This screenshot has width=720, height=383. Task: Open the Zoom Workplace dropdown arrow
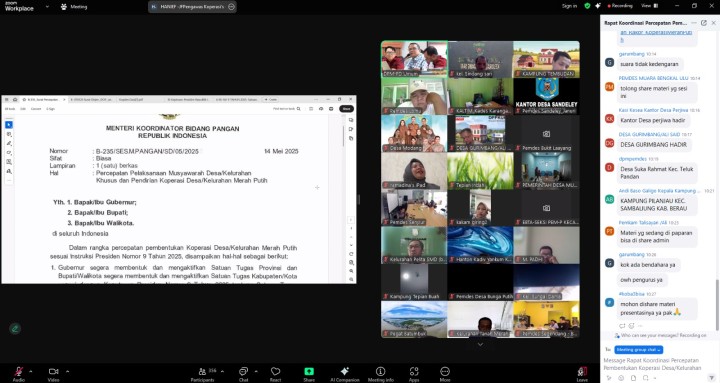pos(47,7)
